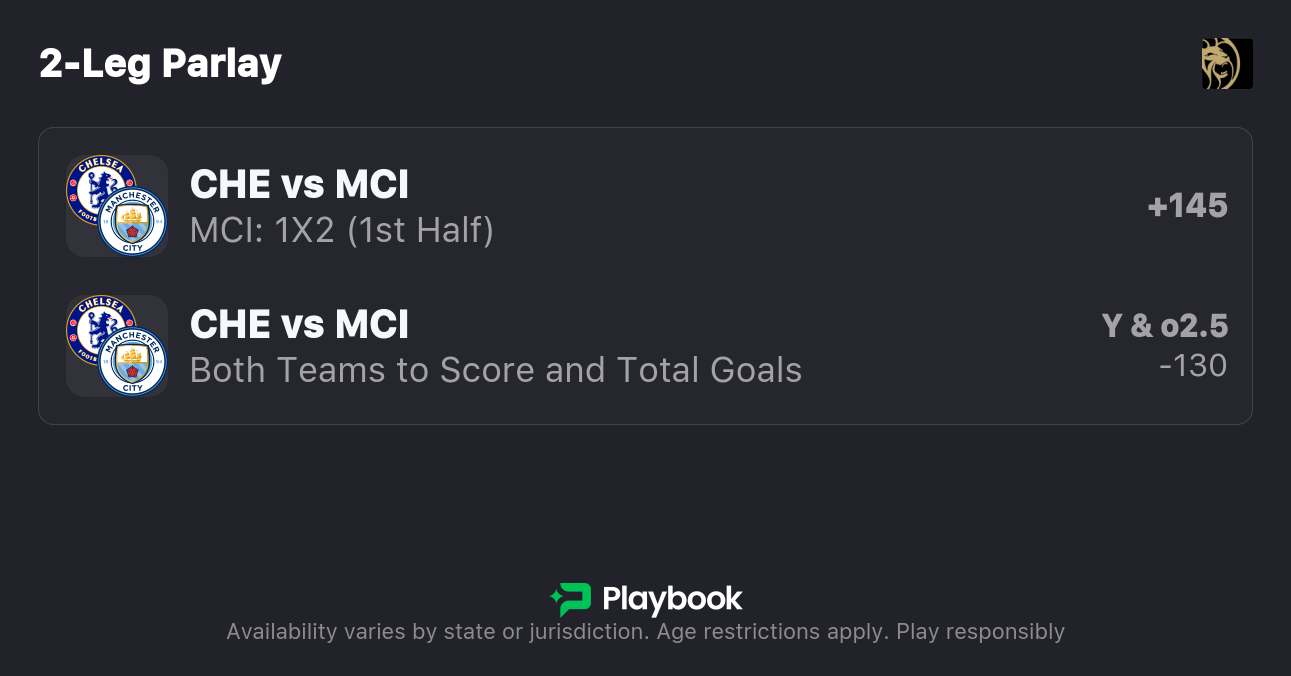Screen dimensions: 1291x676
Task: Open the second "CHE vs MCI" match title
Action: 299,325
